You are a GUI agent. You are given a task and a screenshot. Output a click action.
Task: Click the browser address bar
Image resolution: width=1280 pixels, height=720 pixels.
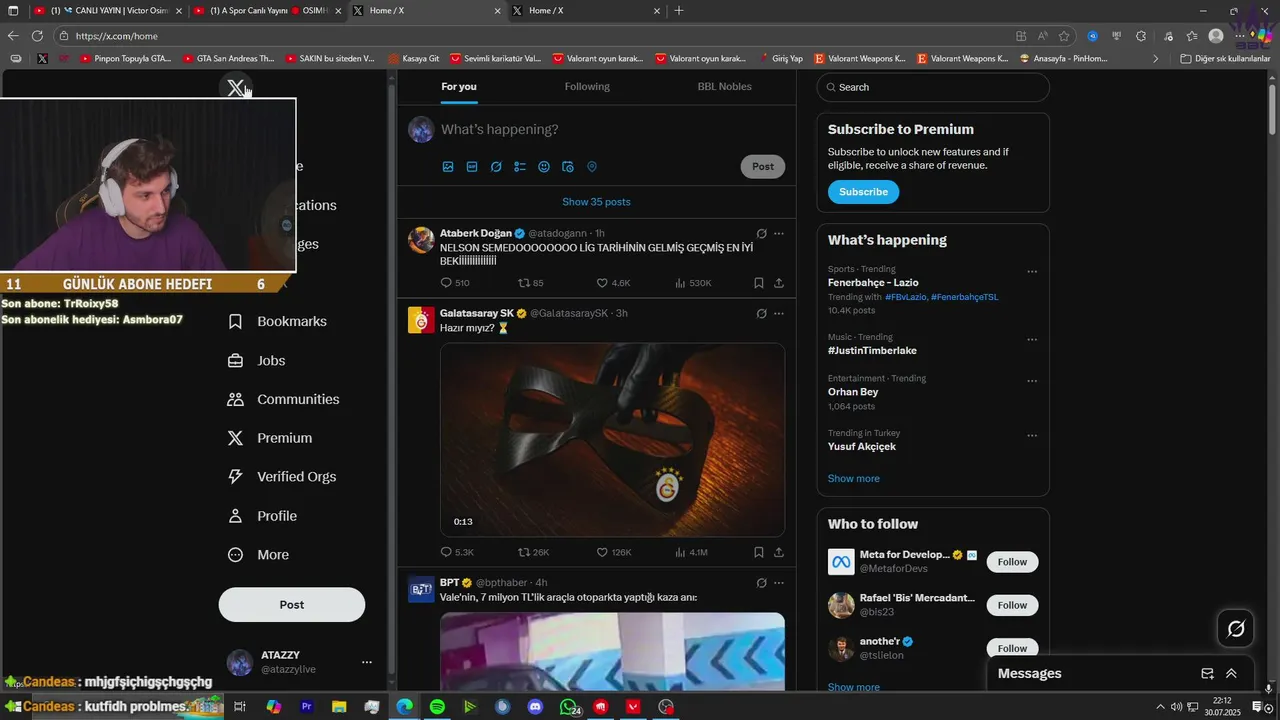[x=540, y=36]
